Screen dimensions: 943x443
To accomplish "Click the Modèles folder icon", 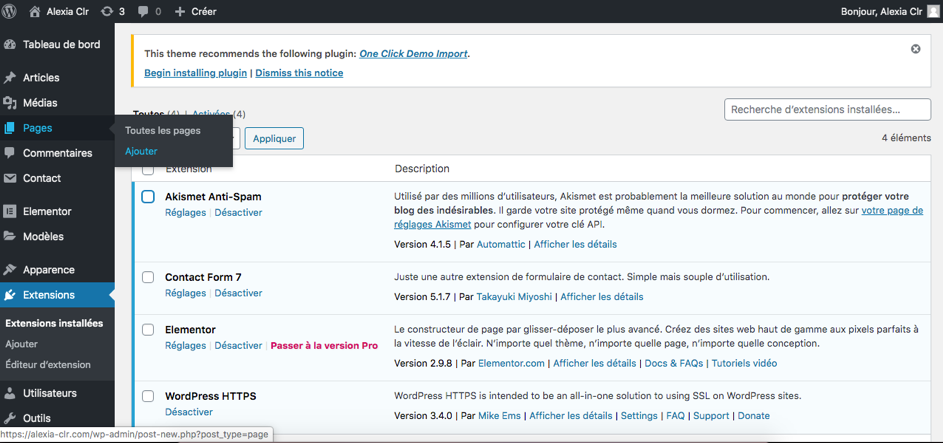I will pyautogui.click(x=10, y=236).
